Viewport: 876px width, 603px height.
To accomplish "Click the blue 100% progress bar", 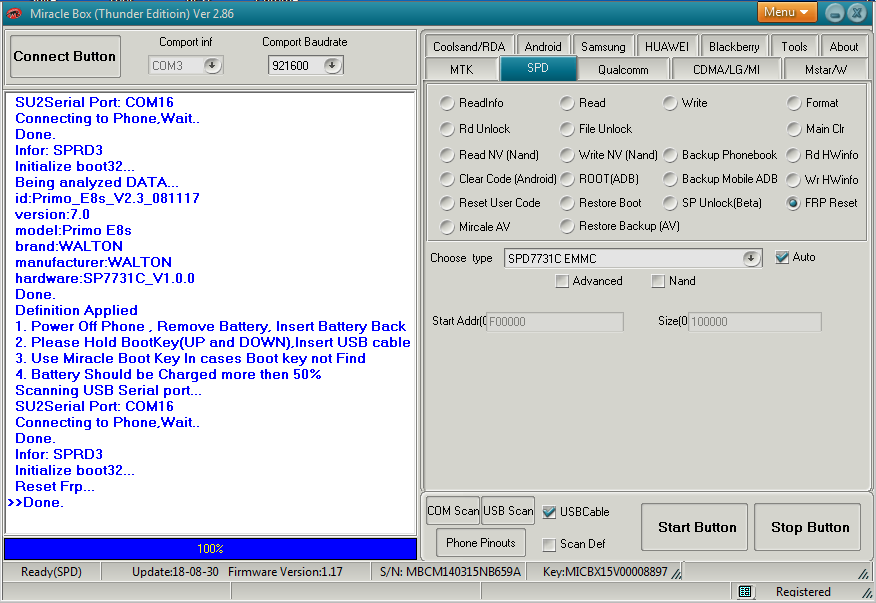I will click(x=210, y=549).
